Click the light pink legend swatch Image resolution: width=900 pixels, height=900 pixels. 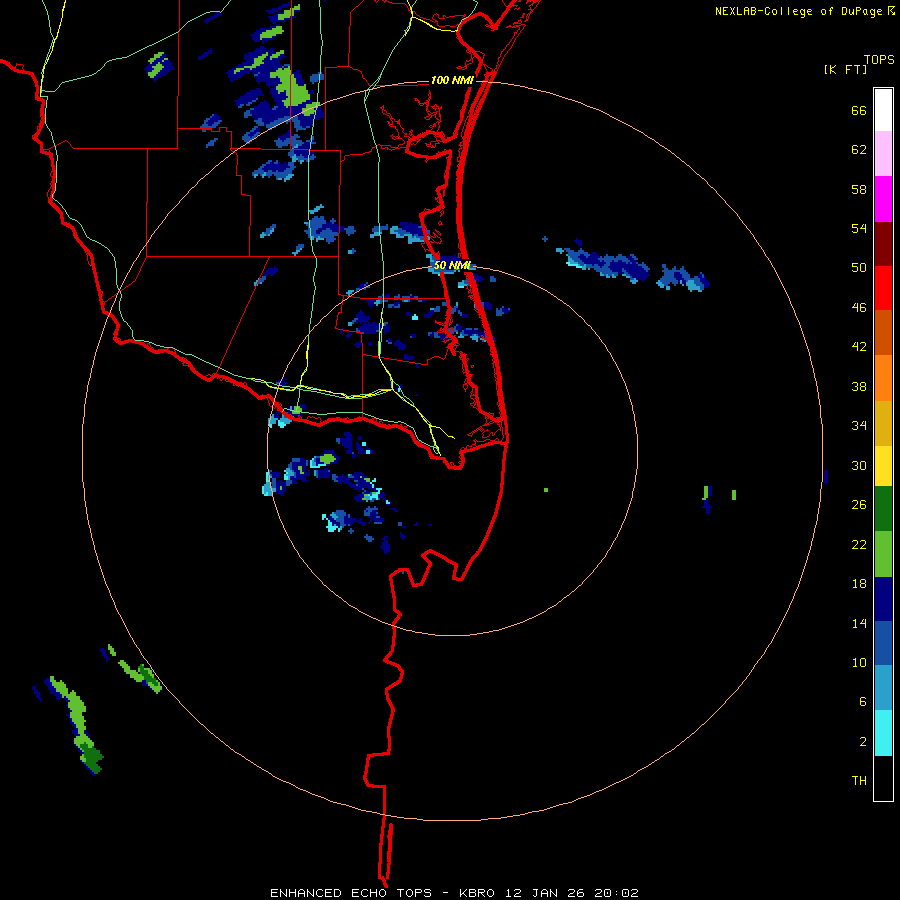point(883,154)
